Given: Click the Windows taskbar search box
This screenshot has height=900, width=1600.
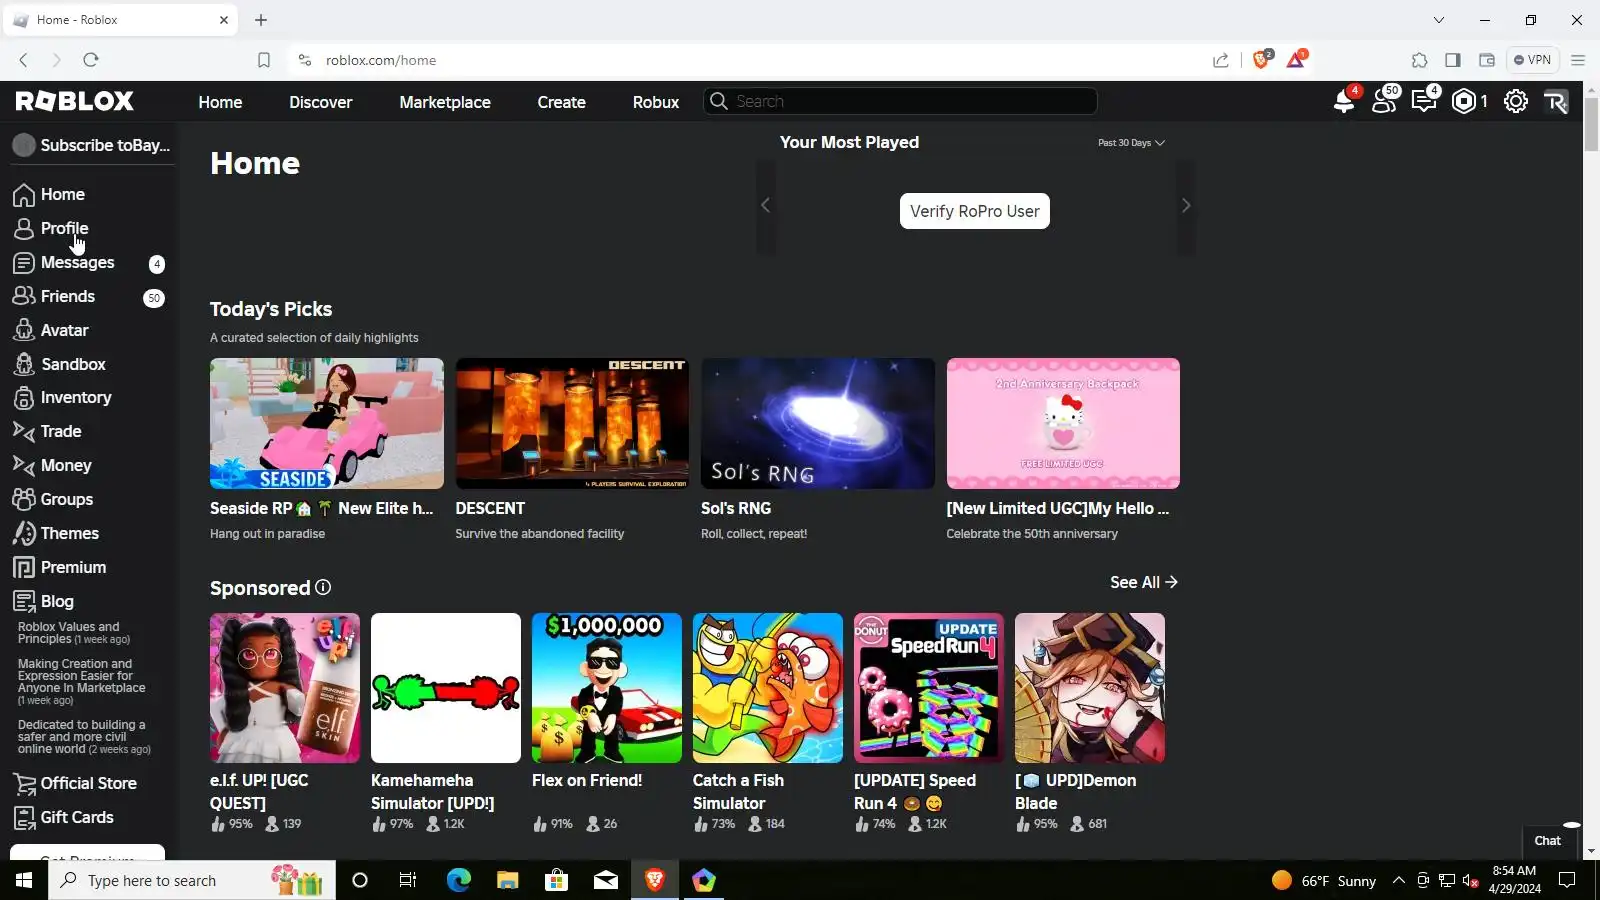Looking at the screenshot, I should pyautogui.click(x=192, y=880).
